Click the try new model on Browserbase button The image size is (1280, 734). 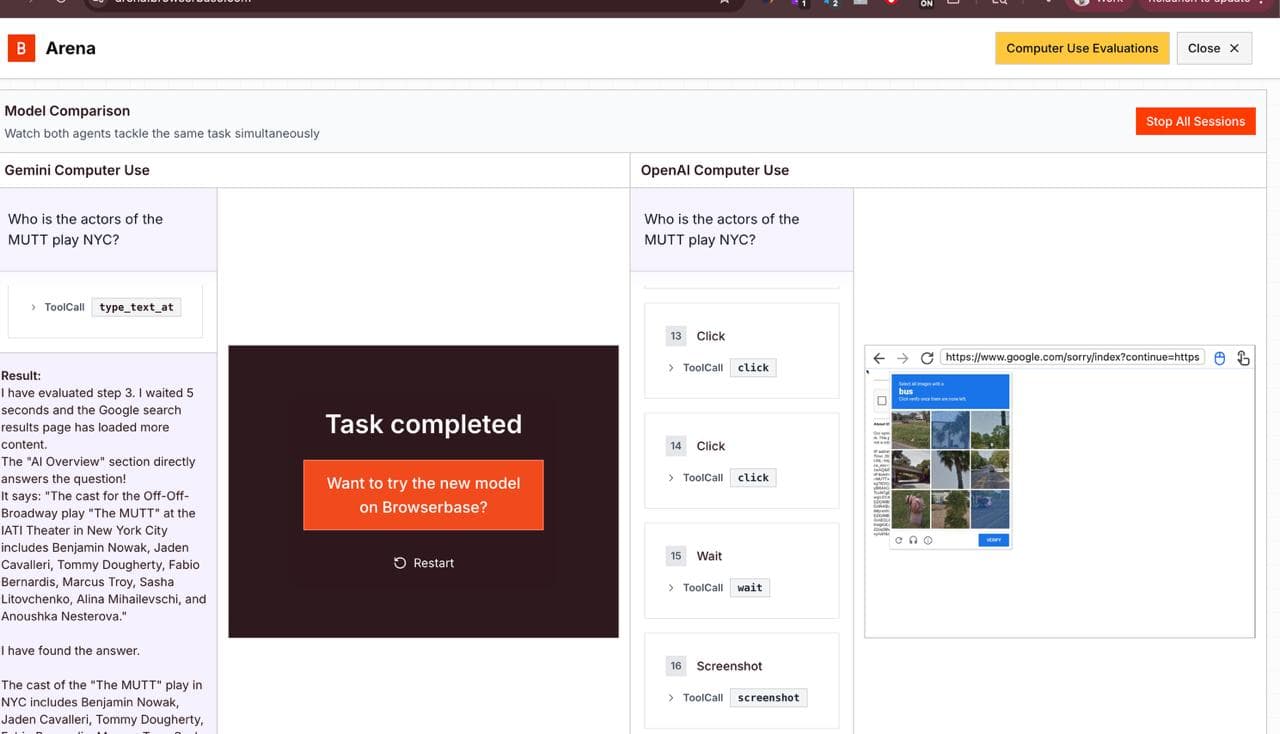tap(423, 495)
